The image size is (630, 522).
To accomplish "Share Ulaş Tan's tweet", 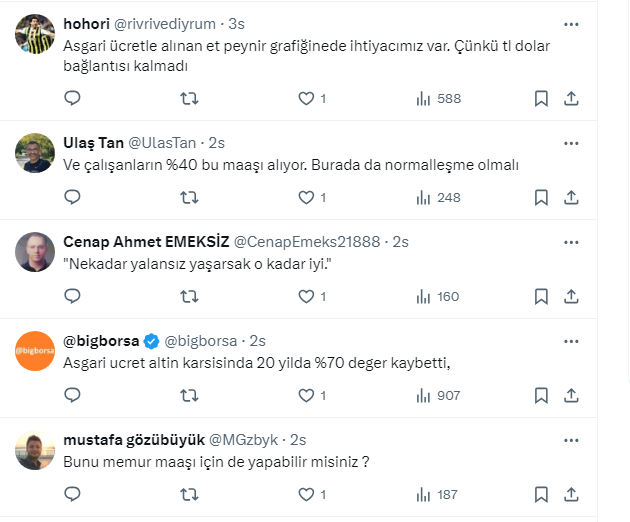I will coord(571,197).
